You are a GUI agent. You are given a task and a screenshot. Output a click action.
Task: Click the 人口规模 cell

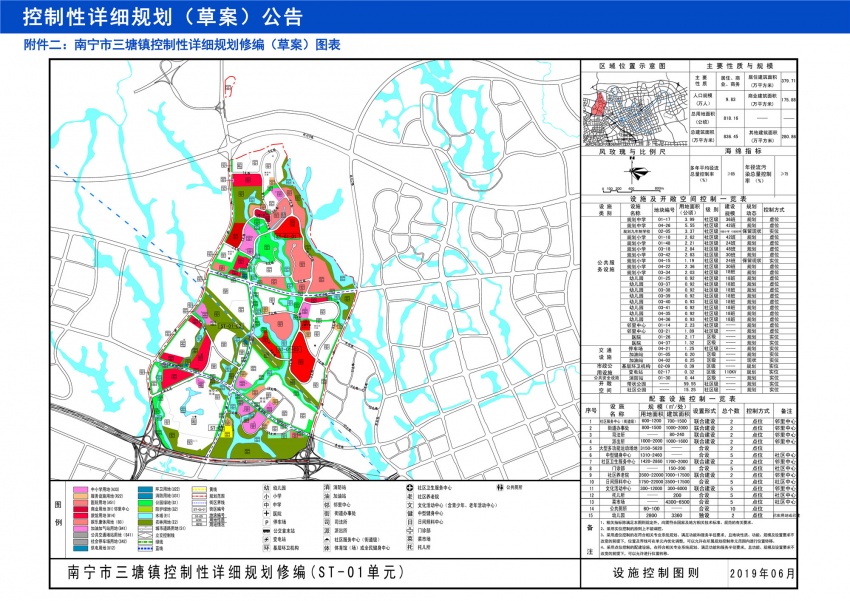[x=703, y=99]
